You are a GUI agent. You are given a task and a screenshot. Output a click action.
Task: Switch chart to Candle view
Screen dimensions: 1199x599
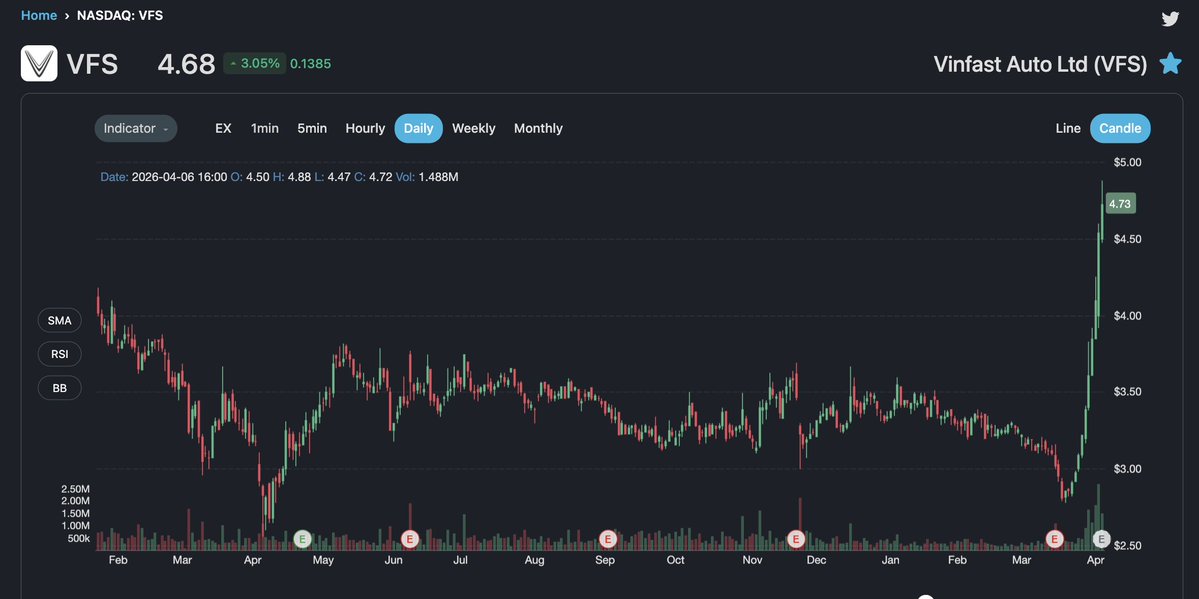pos(1120,129)
